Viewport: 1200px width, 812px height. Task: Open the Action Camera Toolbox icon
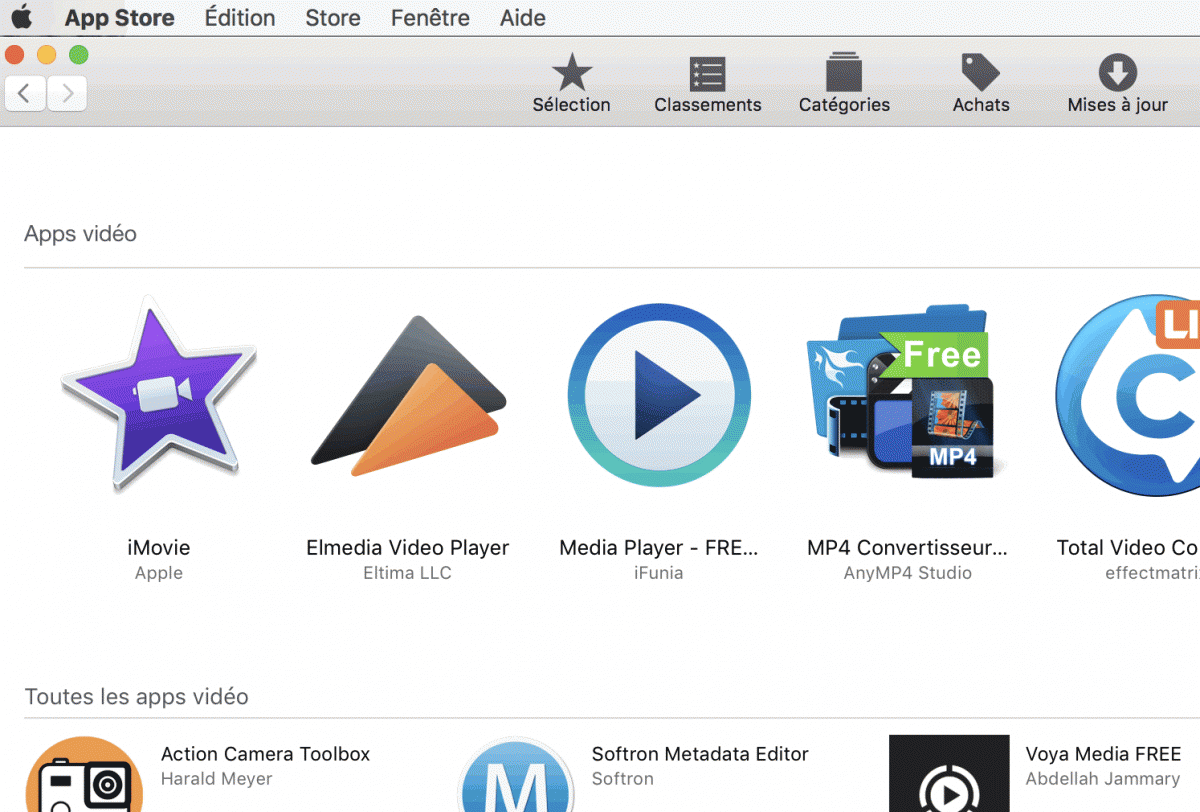pos(84,775)
